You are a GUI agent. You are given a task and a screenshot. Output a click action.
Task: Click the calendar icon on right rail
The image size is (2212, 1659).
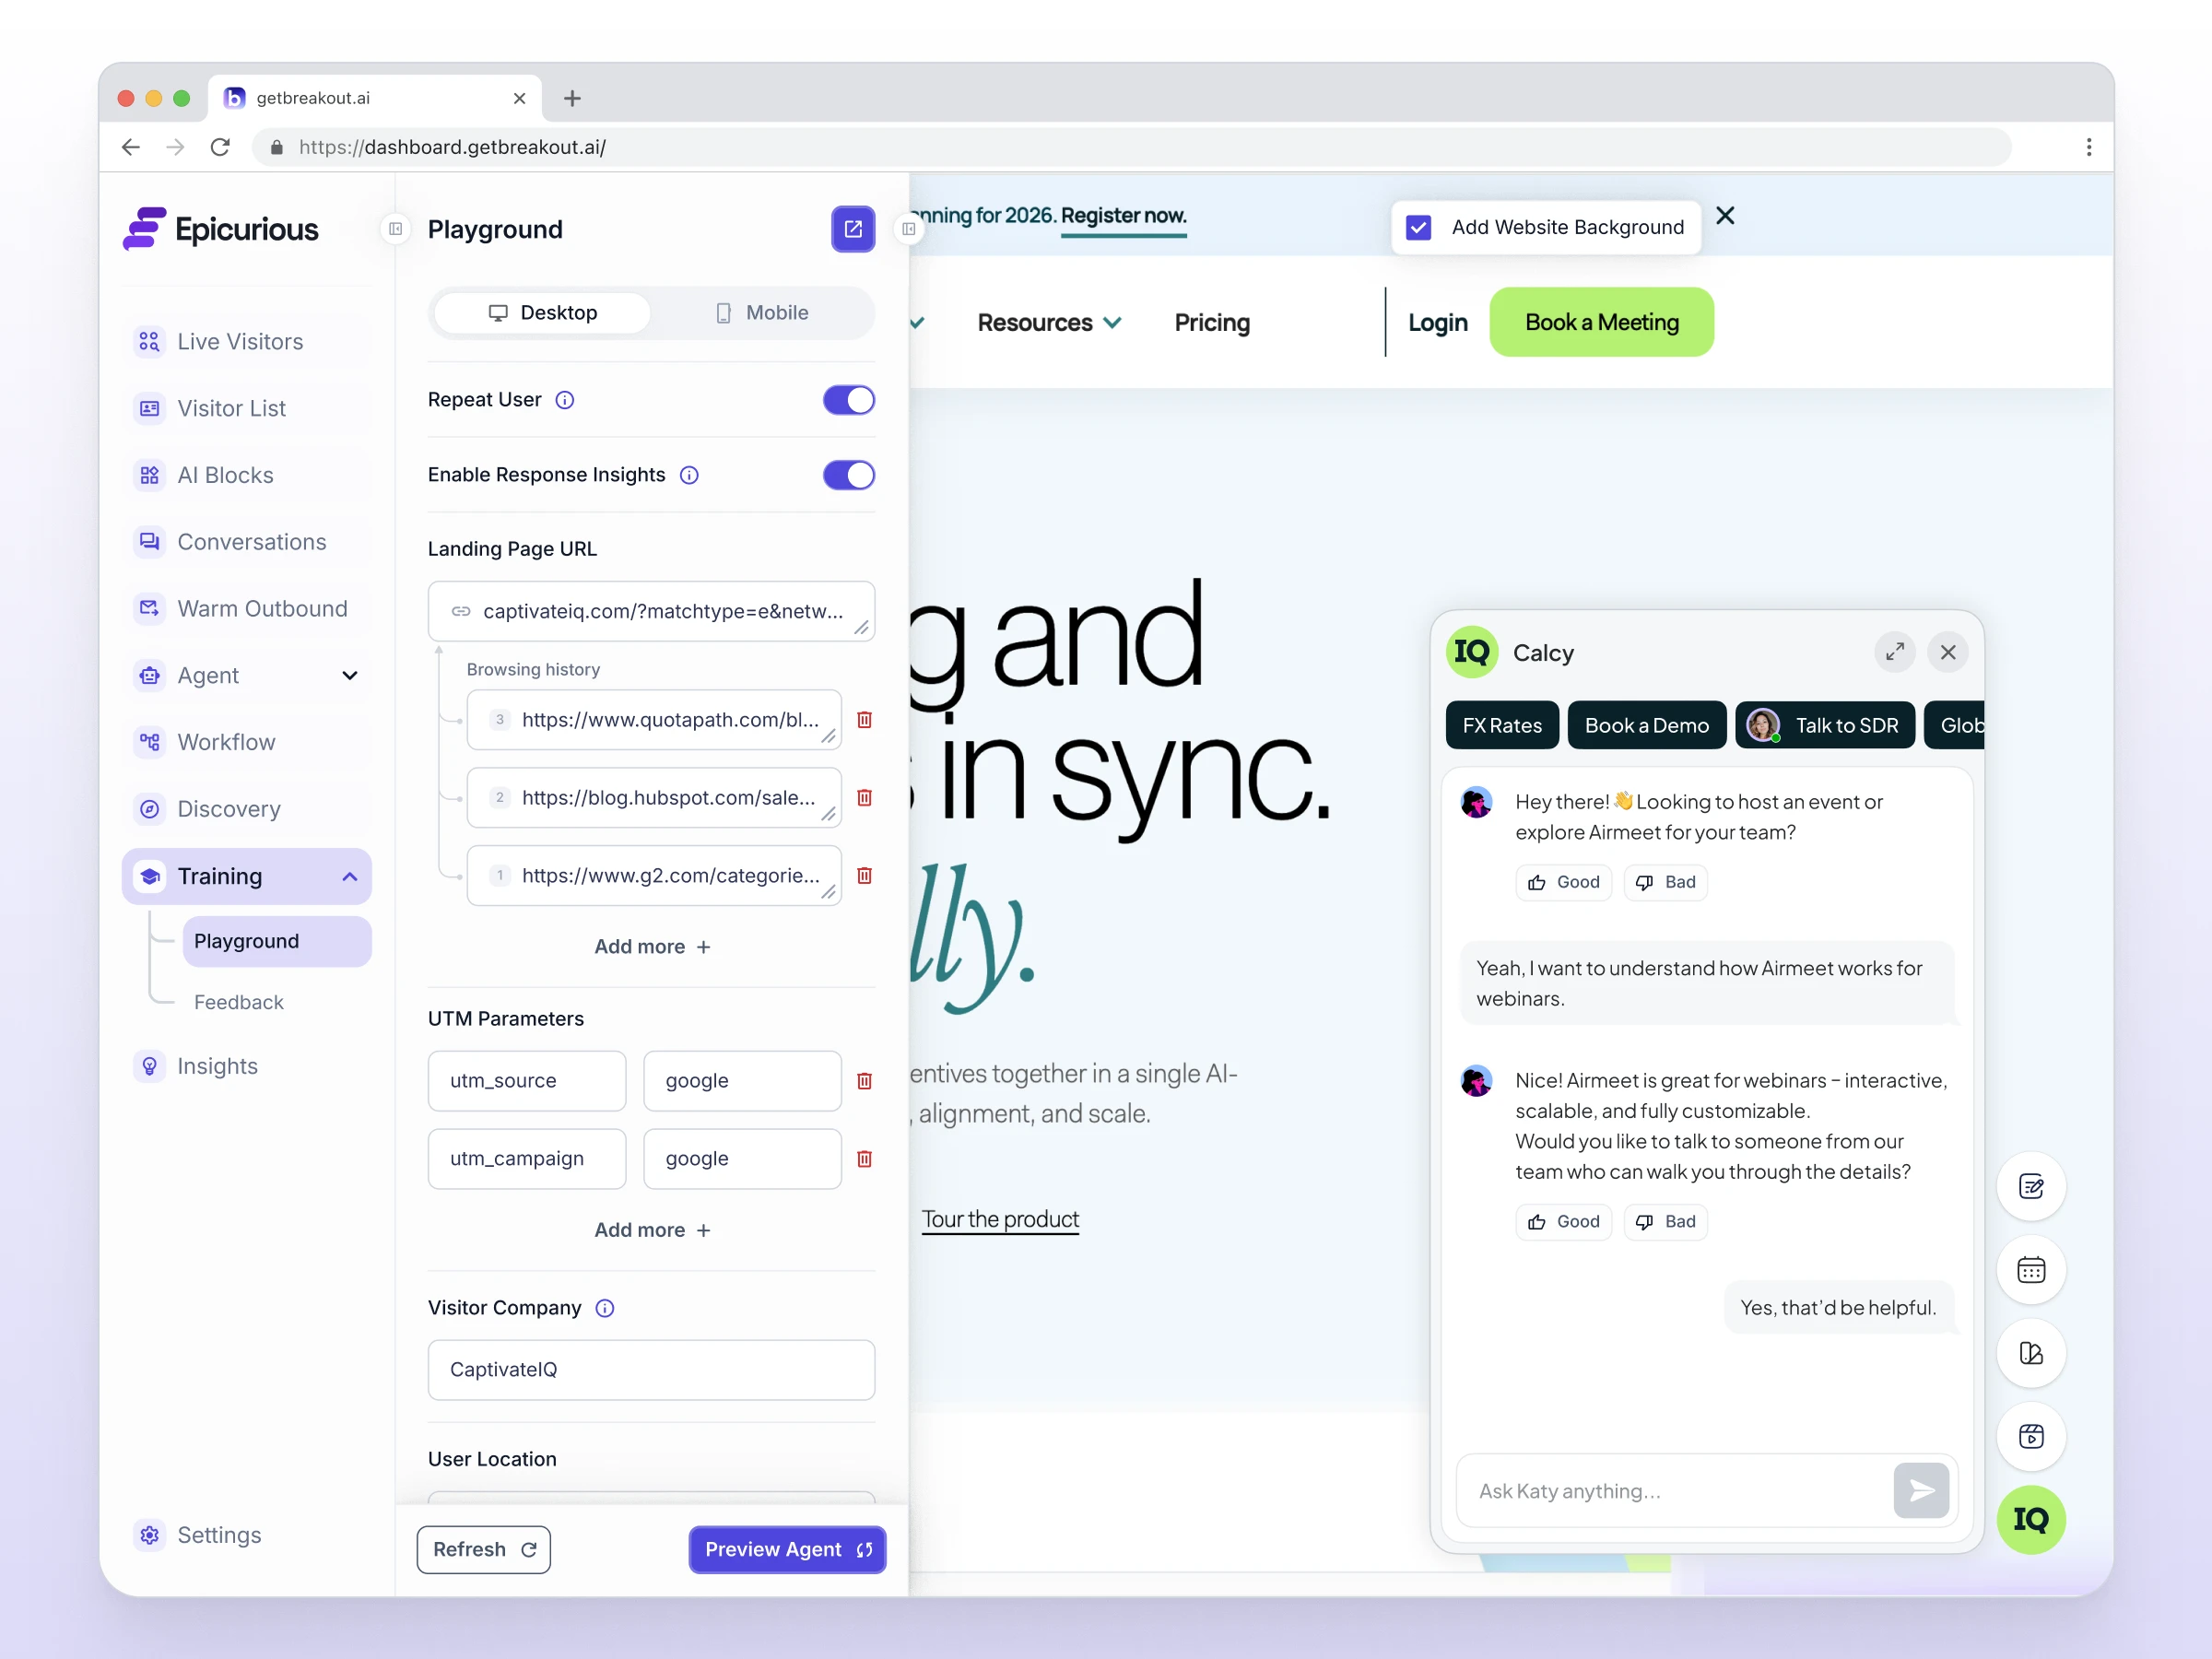(2030, 1270)
